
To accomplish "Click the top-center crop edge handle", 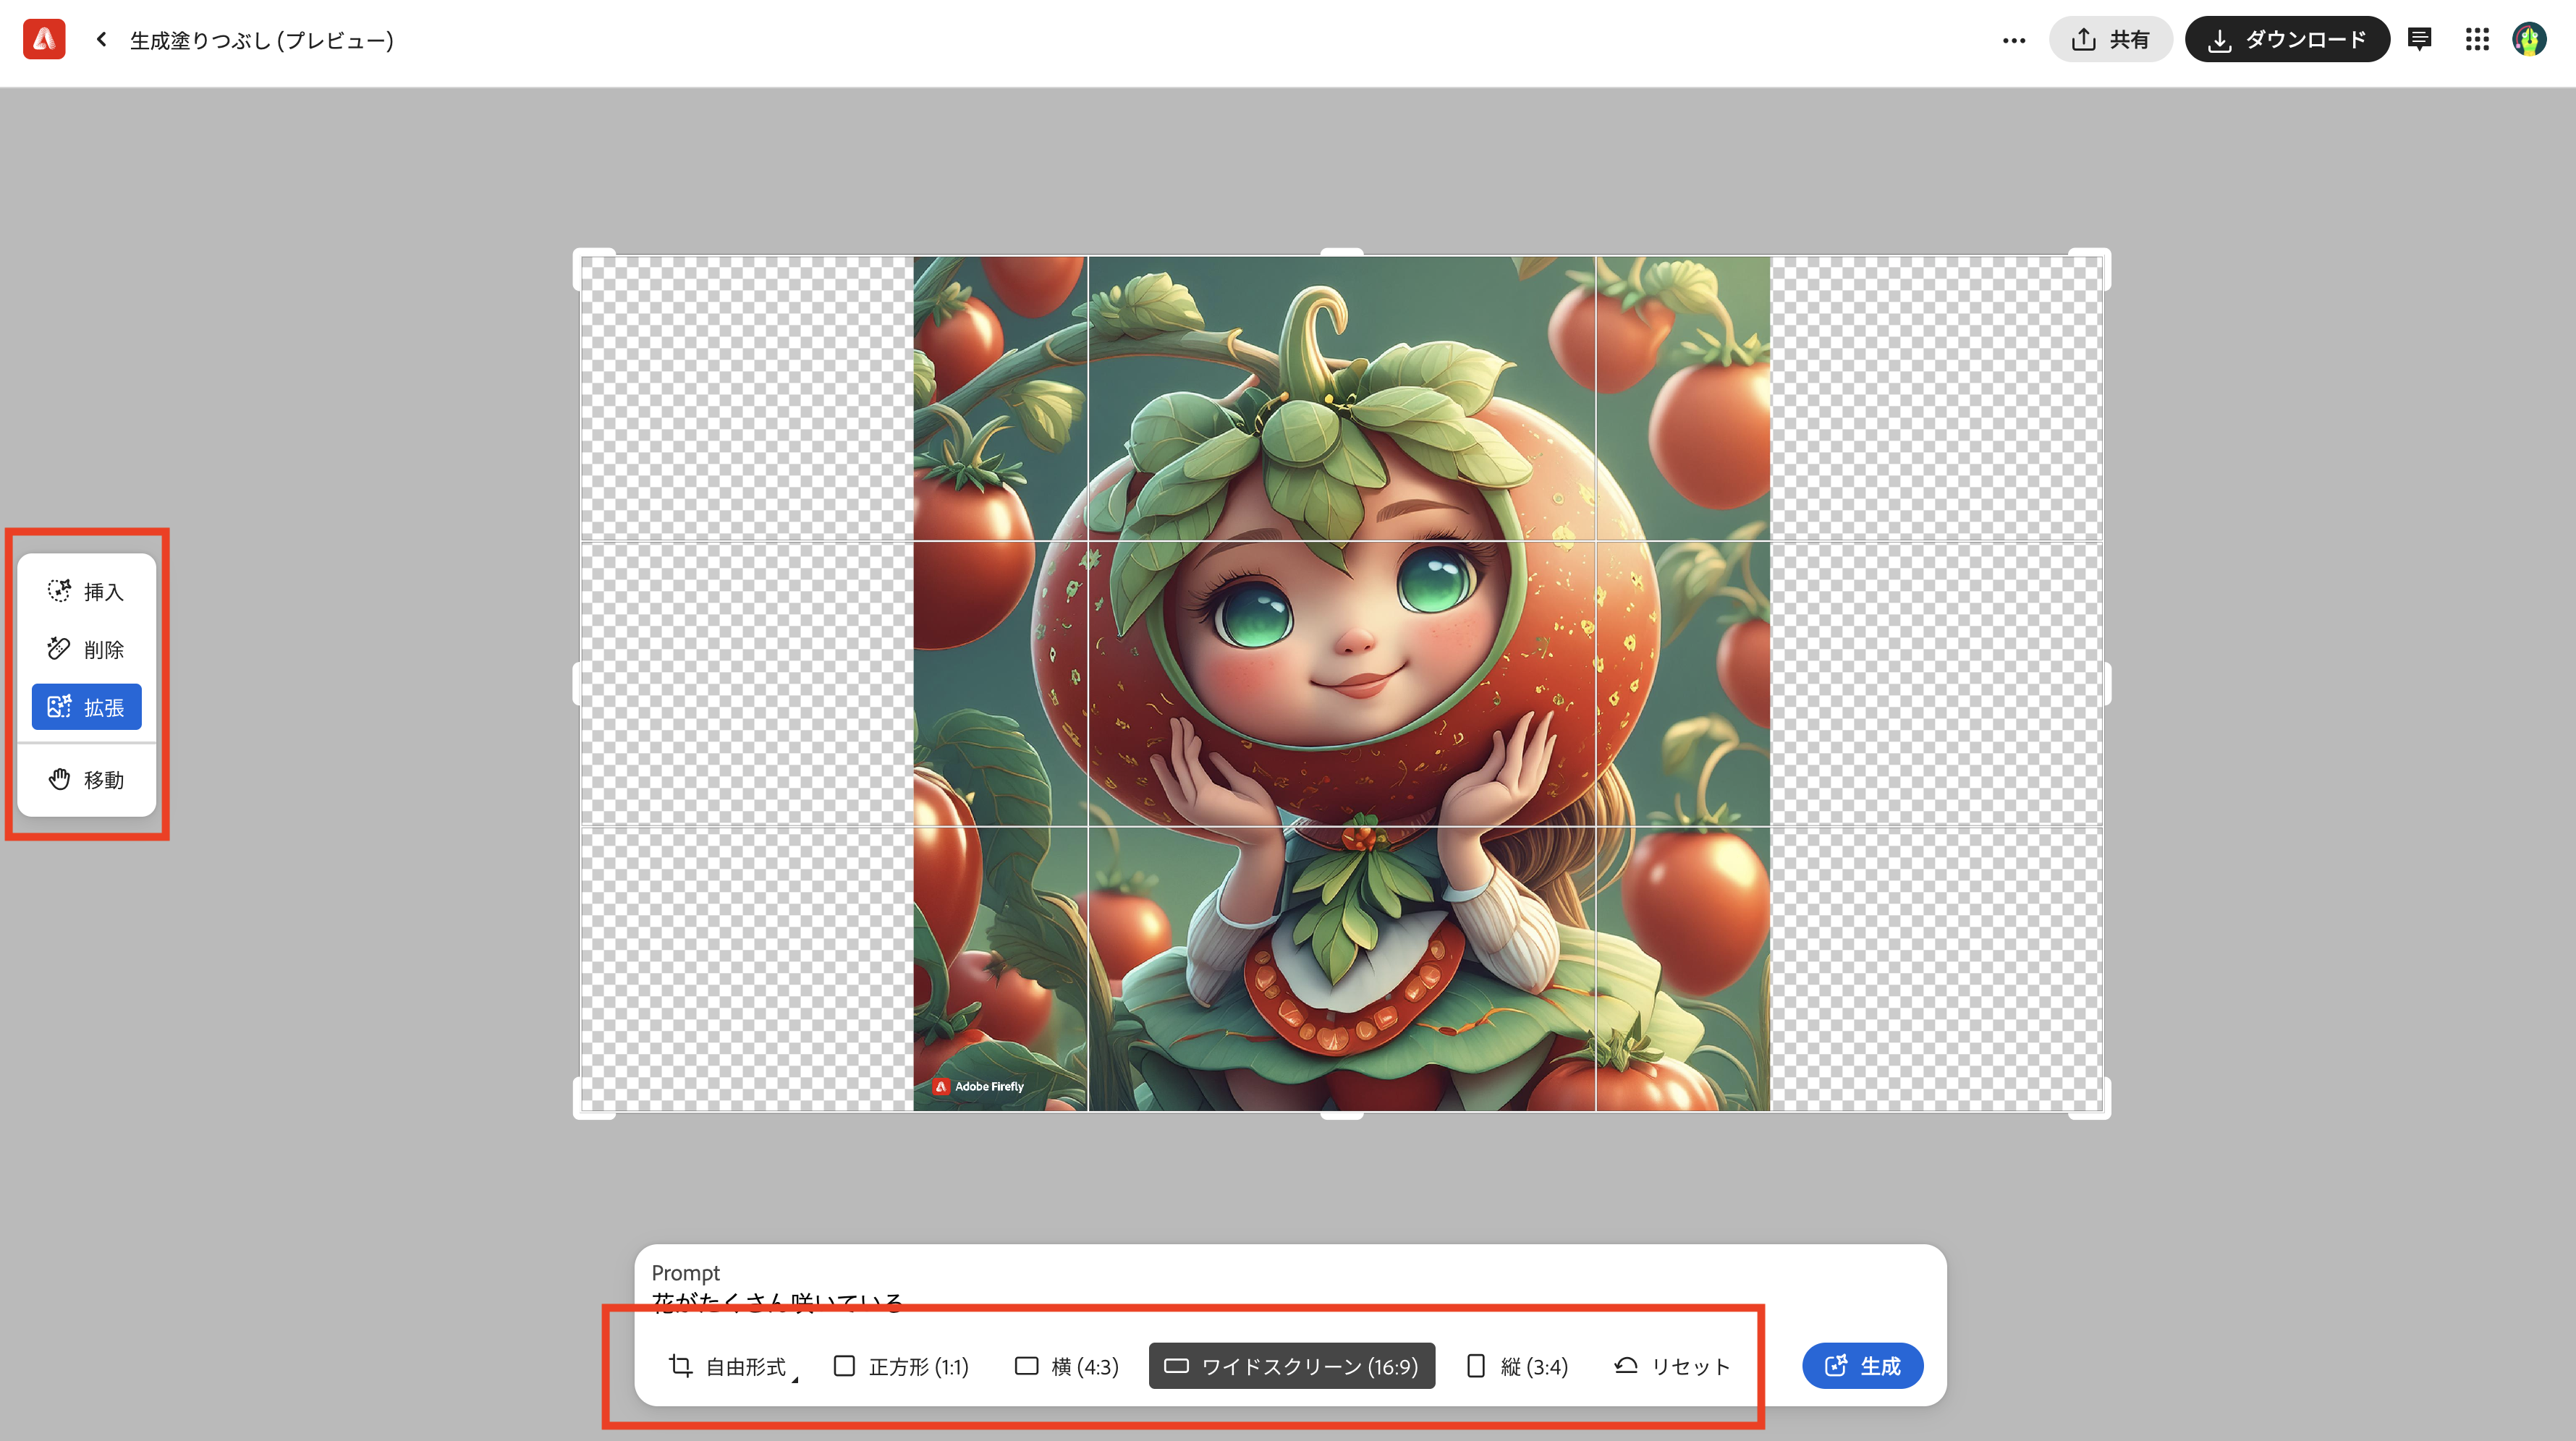I will (1342, 253).
